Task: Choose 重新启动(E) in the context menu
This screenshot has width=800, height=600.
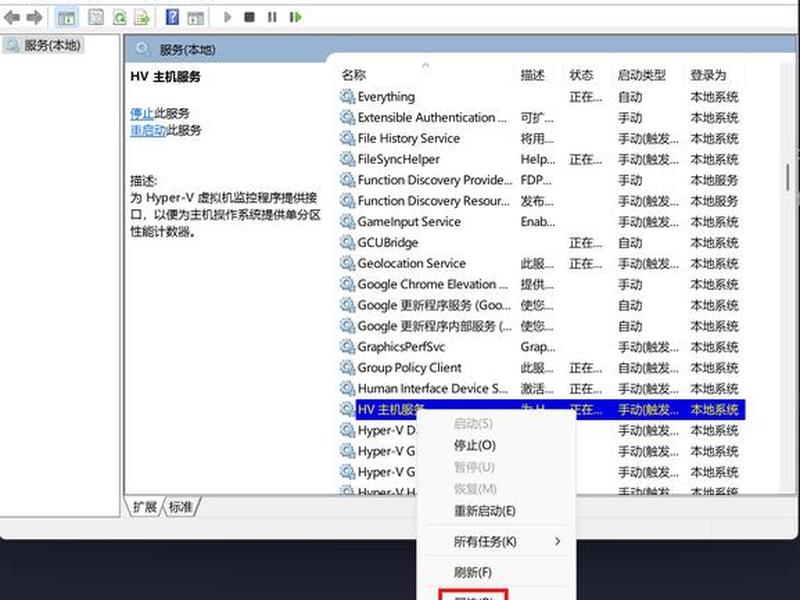Action: click(485, 511)
